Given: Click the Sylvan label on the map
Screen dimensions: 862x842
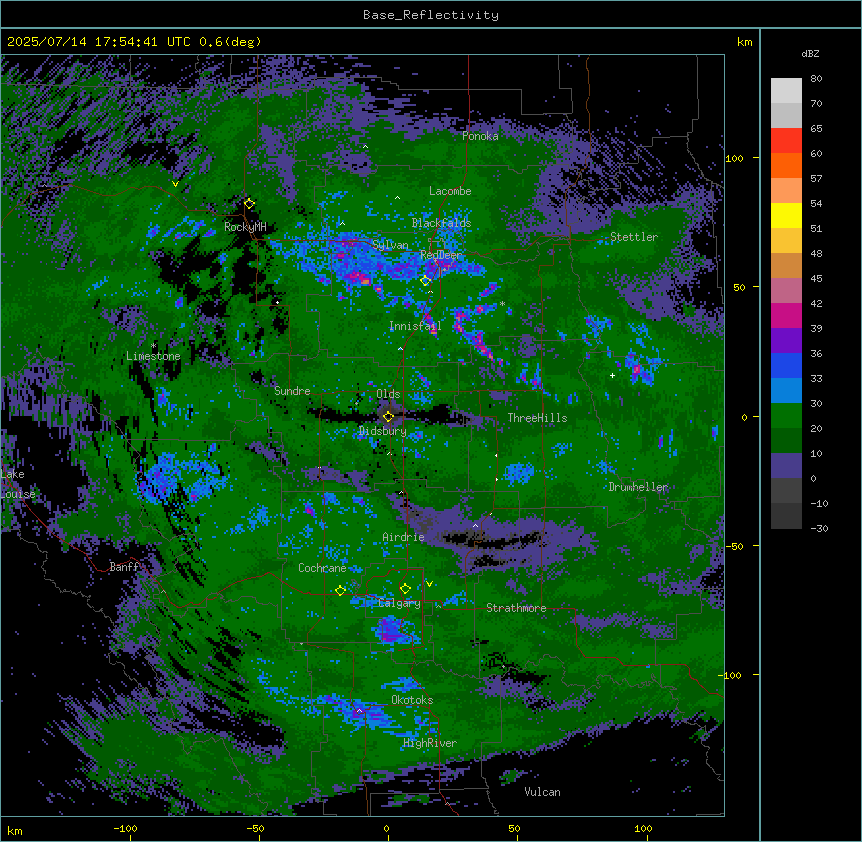Looking at the screenshot, I should click(390, 245).
